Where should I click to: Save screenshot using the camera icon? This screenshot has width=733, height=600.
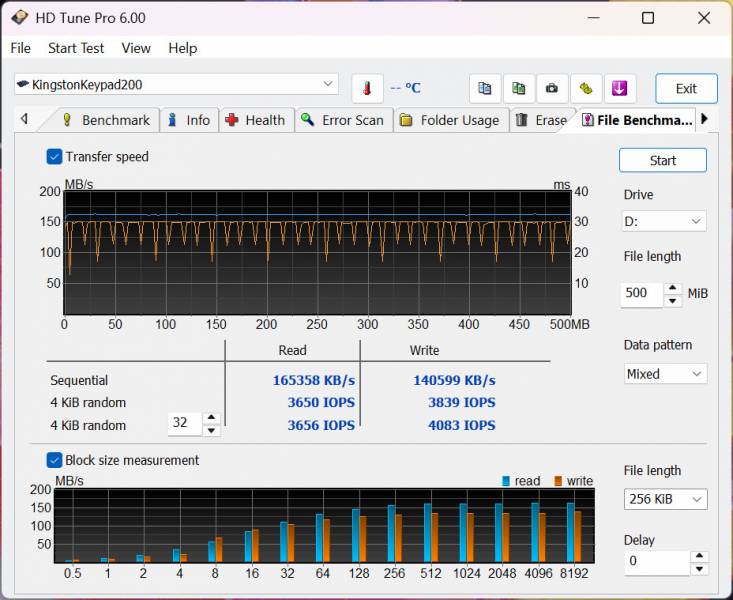pos(552,88)
